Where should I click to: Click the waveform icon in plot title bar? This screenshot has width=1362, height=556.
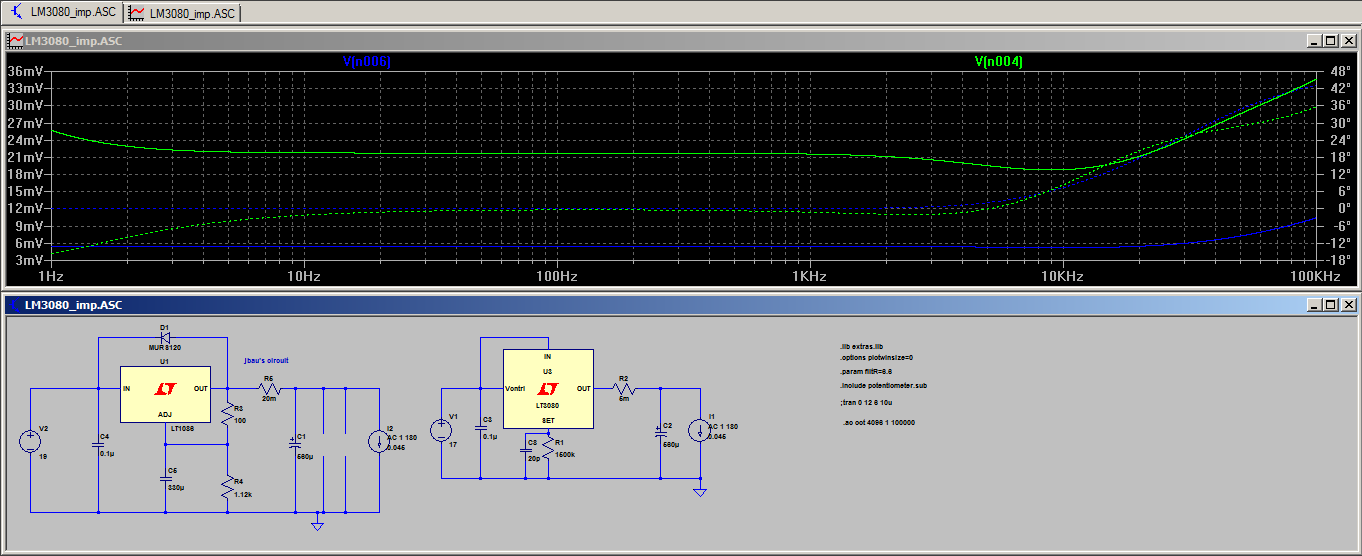pos(15,40)
